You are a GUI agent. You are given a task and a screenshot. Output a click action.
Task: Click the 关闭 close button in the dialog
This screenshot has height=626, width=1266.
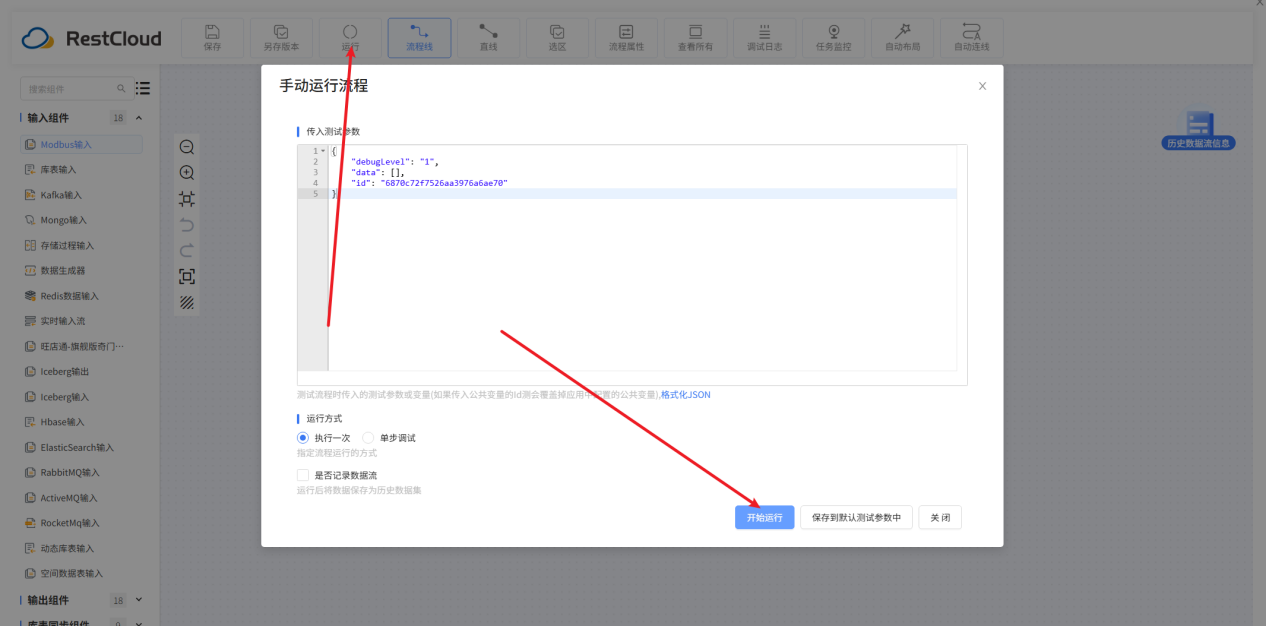(x=940, y=517)
